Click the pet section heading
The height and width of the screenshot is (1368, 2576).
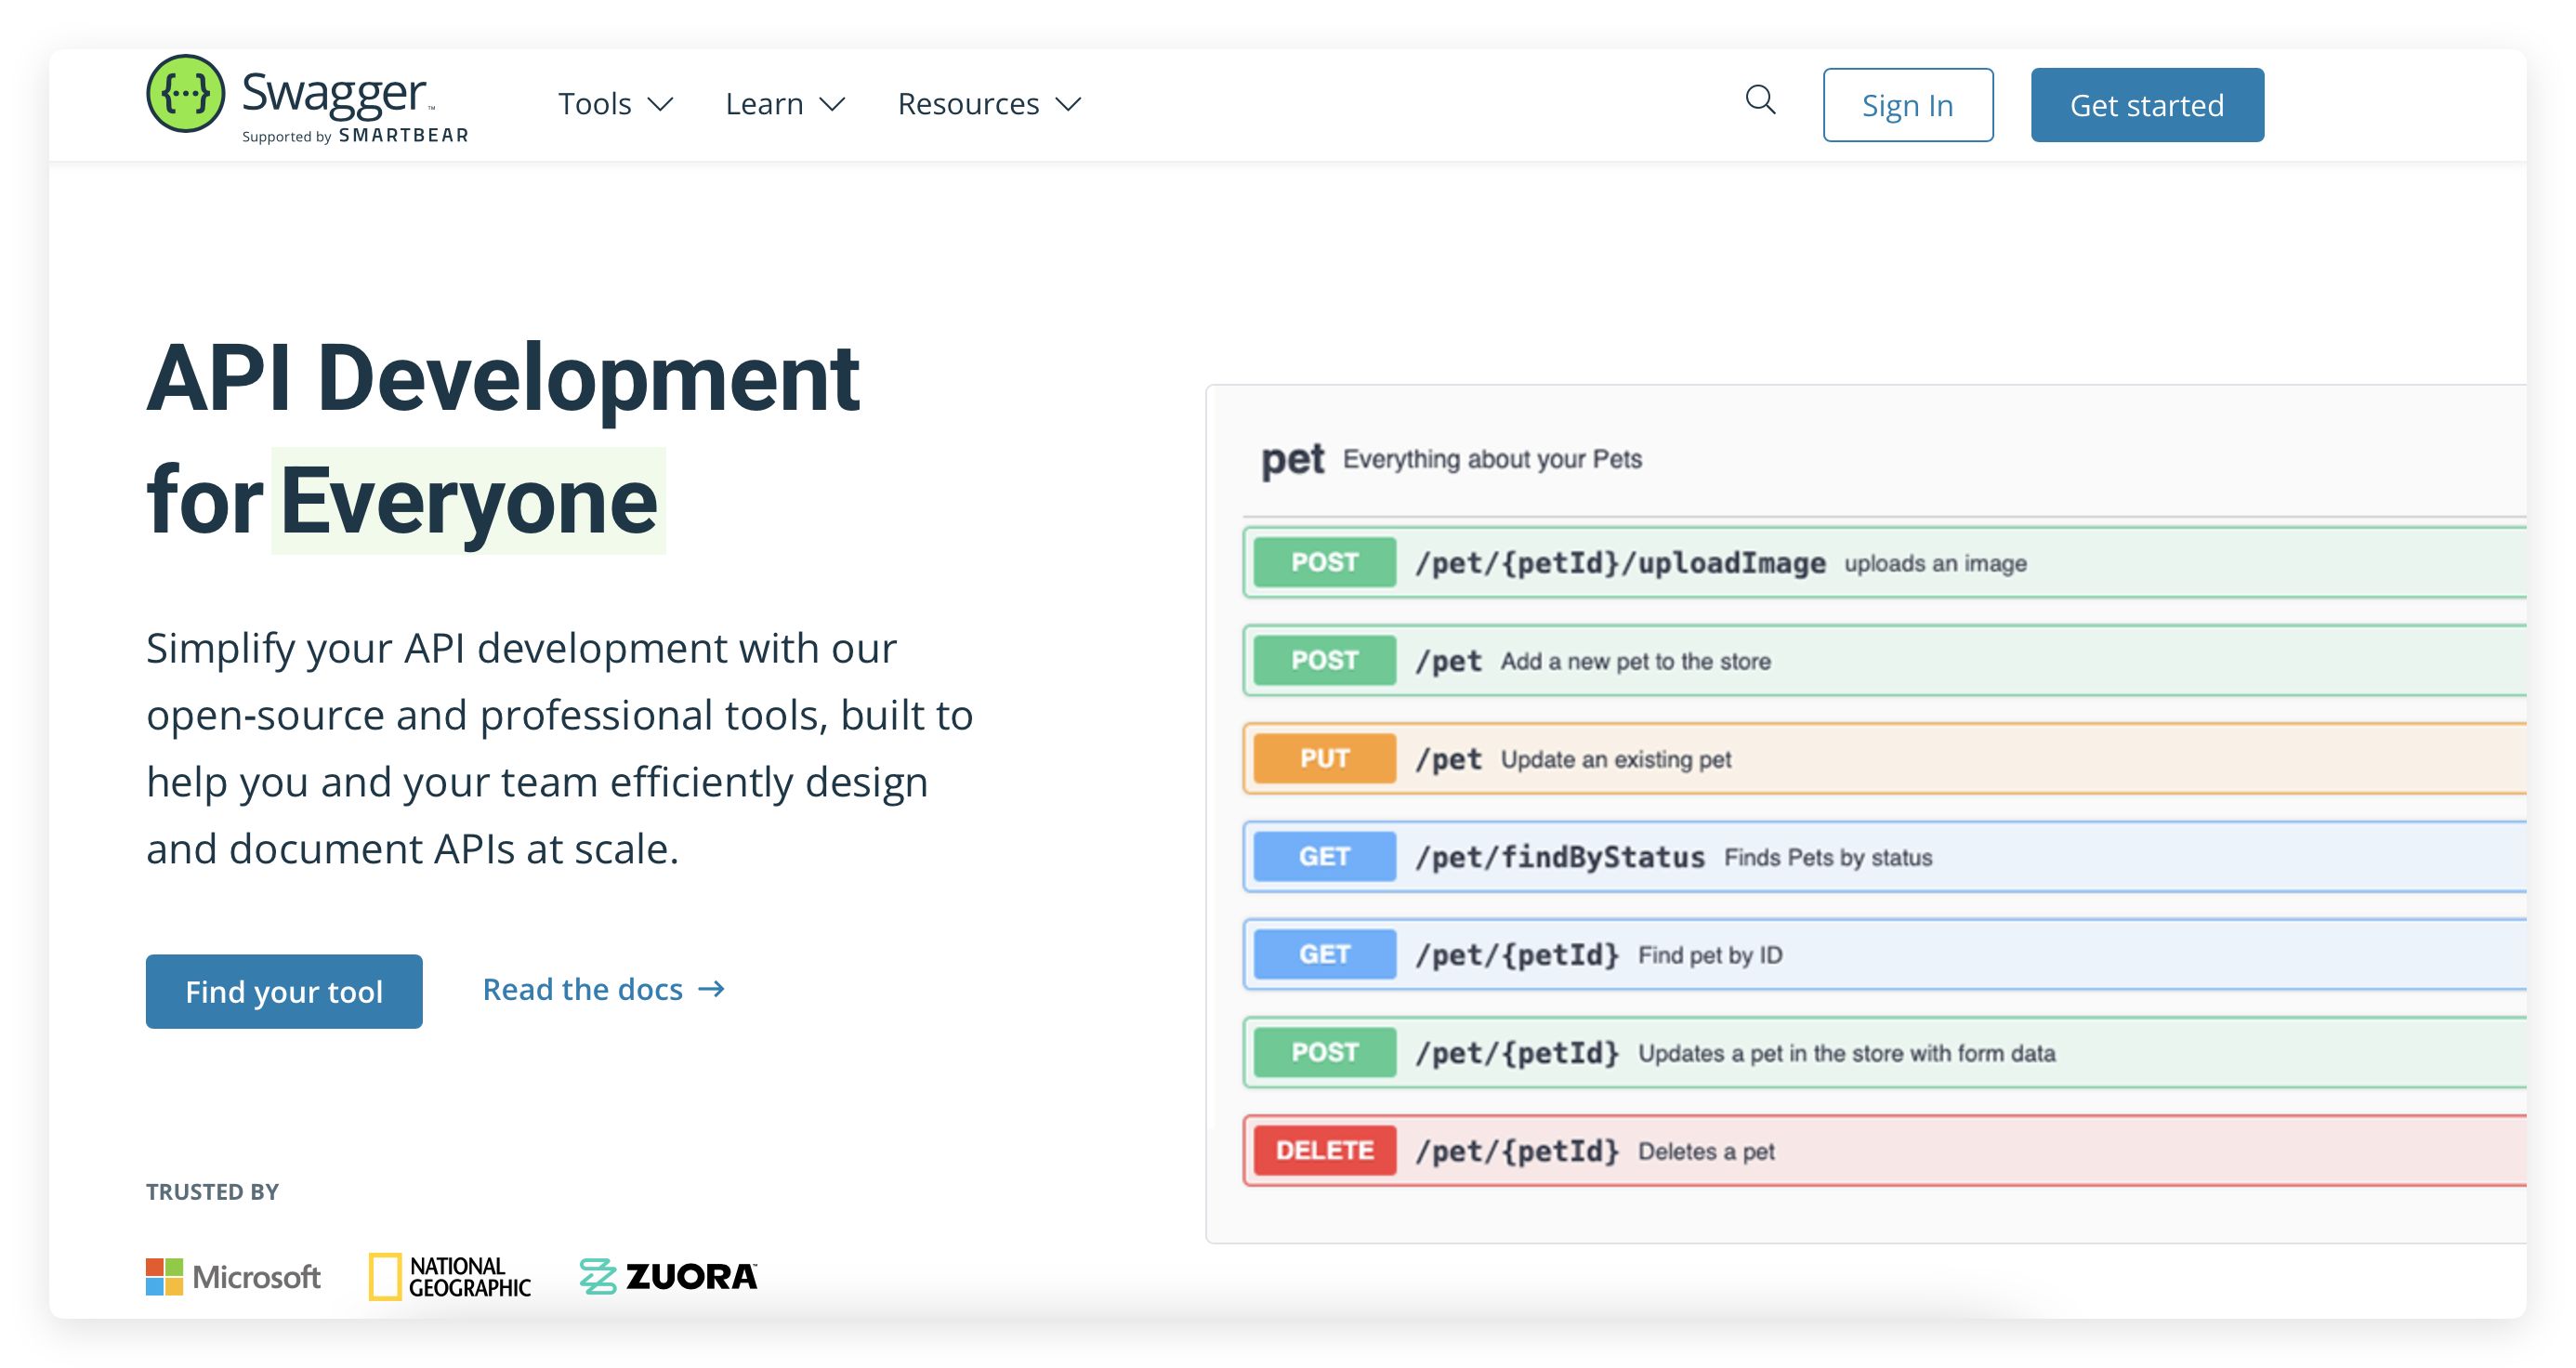[x=1292, y=459]
